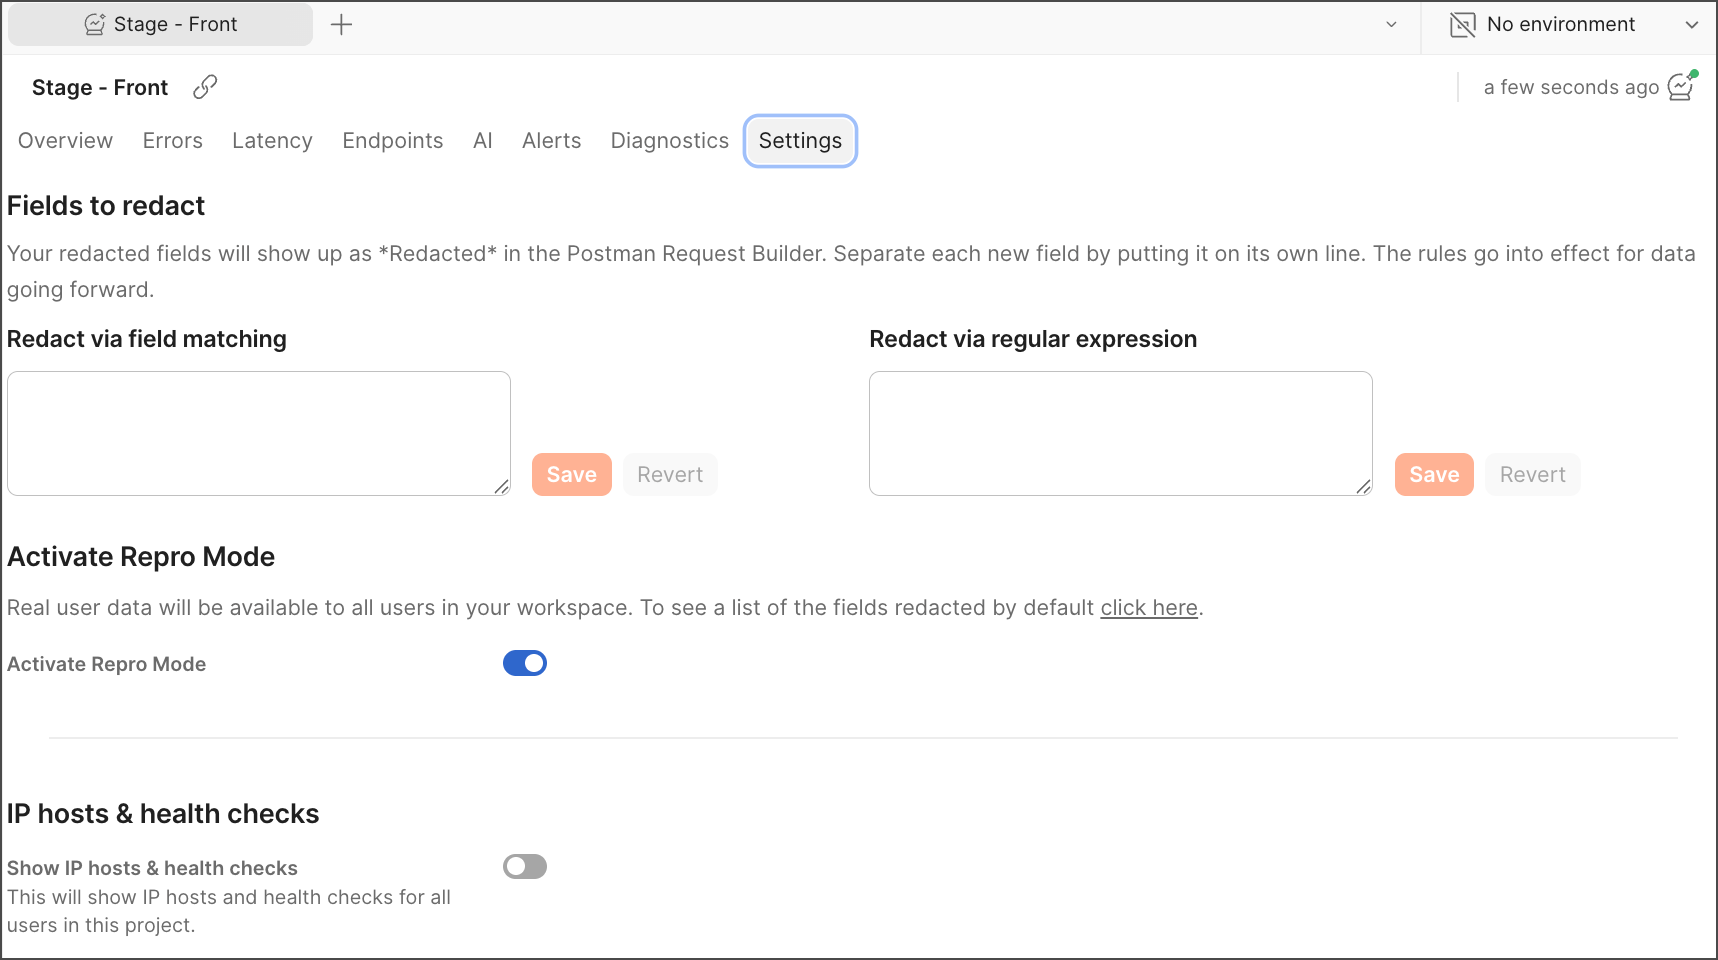Open the Diagnostics tab
Image resolution: width=1718 pixels, height=960 pixels.
669,141
